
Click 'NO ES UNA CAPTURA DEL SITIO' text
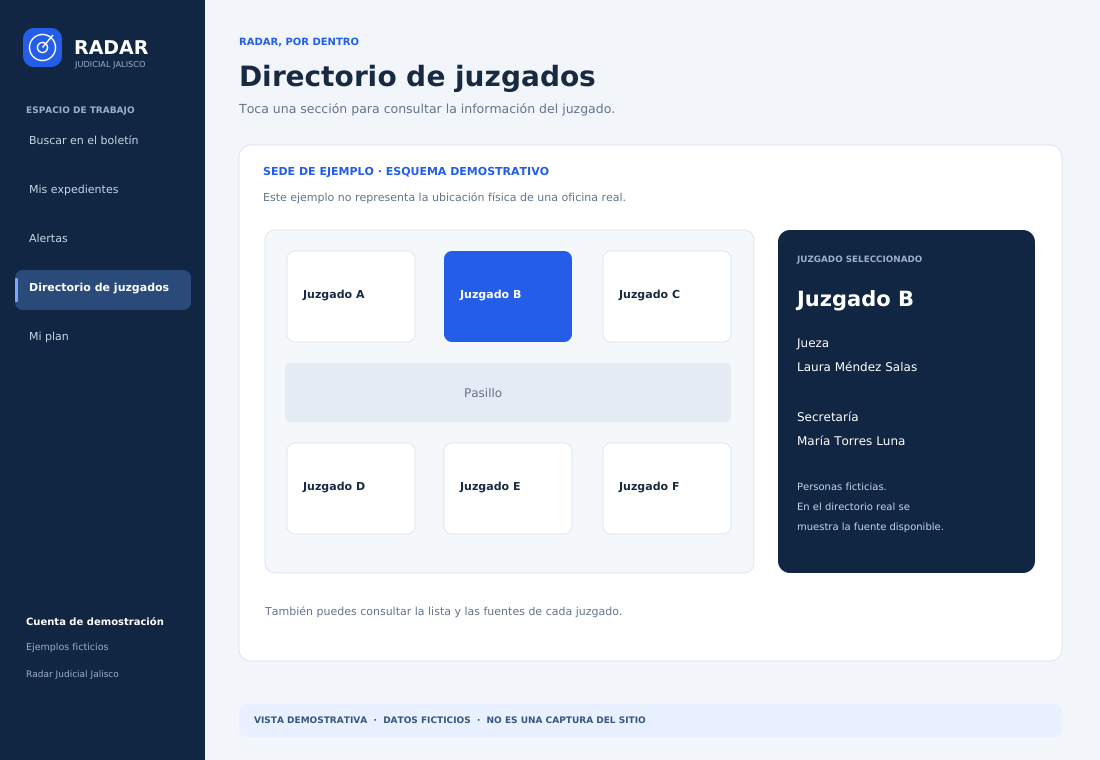pyautogui.click(x=565, y=720)
